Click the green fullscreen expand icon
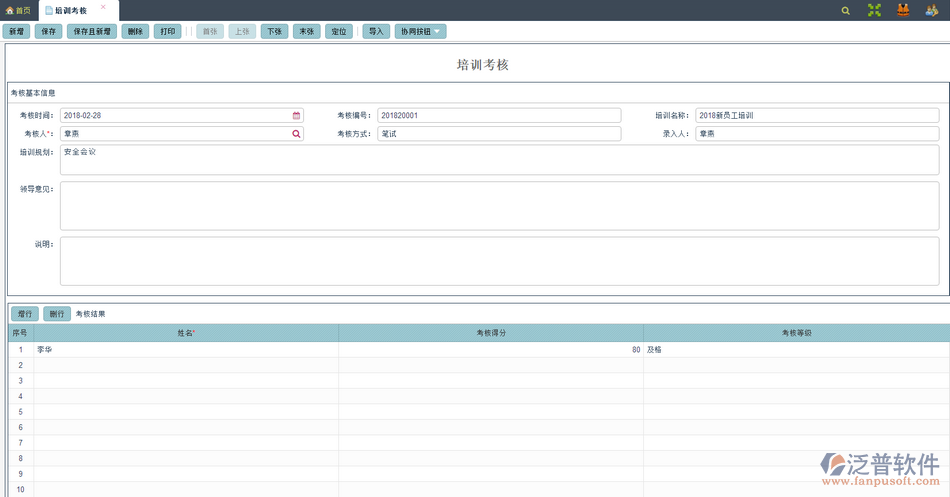This screenshot has width=950, height=497. 874,10
